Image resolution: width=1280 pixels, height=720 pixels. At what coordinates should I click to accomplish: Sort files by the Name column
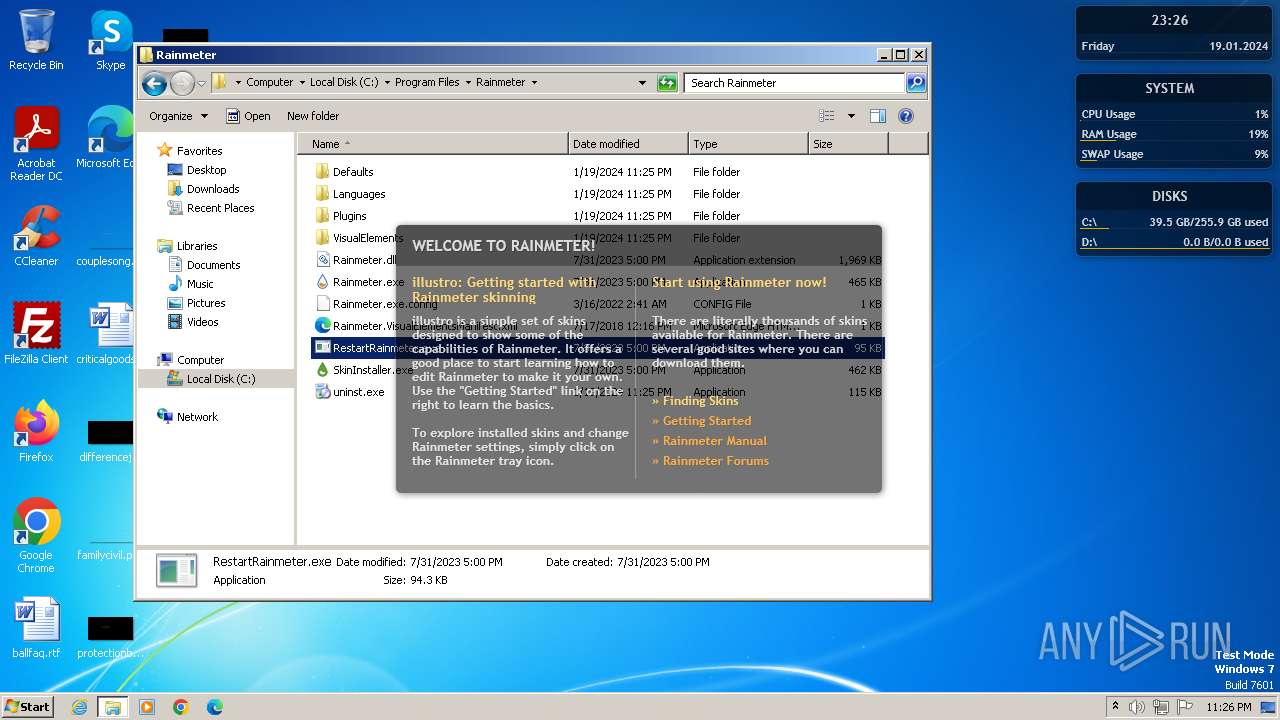tap(433, 144)
